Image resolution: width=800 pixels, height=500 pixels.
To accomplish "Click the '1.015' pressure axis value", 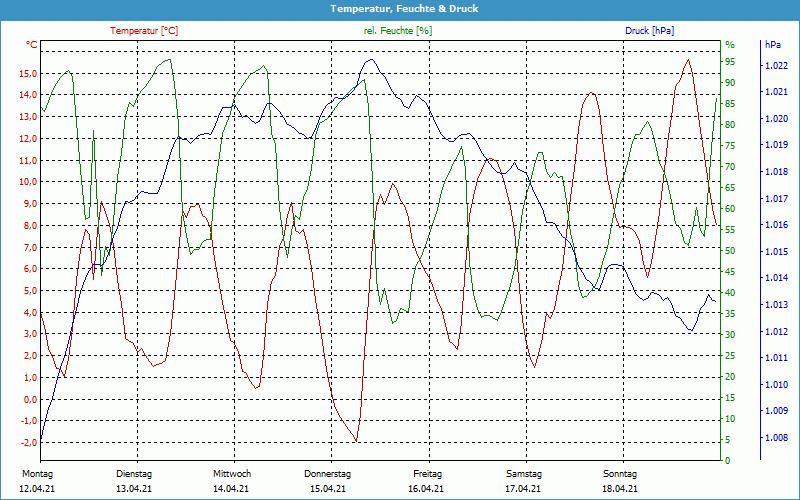I will coord(777,252).
